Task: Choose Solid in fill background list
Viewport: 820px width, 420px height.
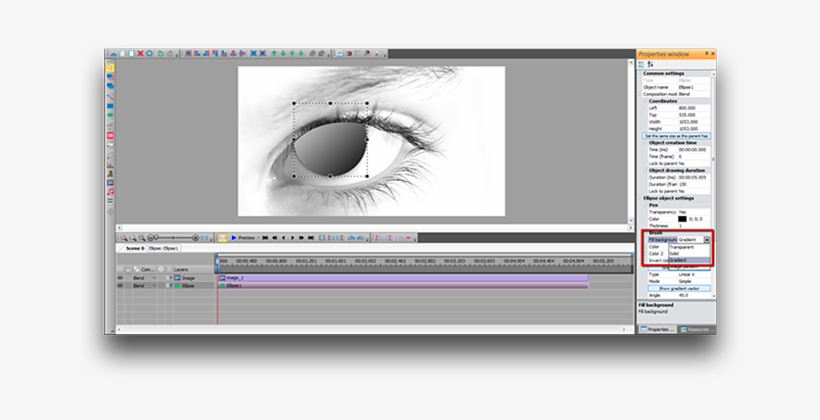Action: [689, 253]
